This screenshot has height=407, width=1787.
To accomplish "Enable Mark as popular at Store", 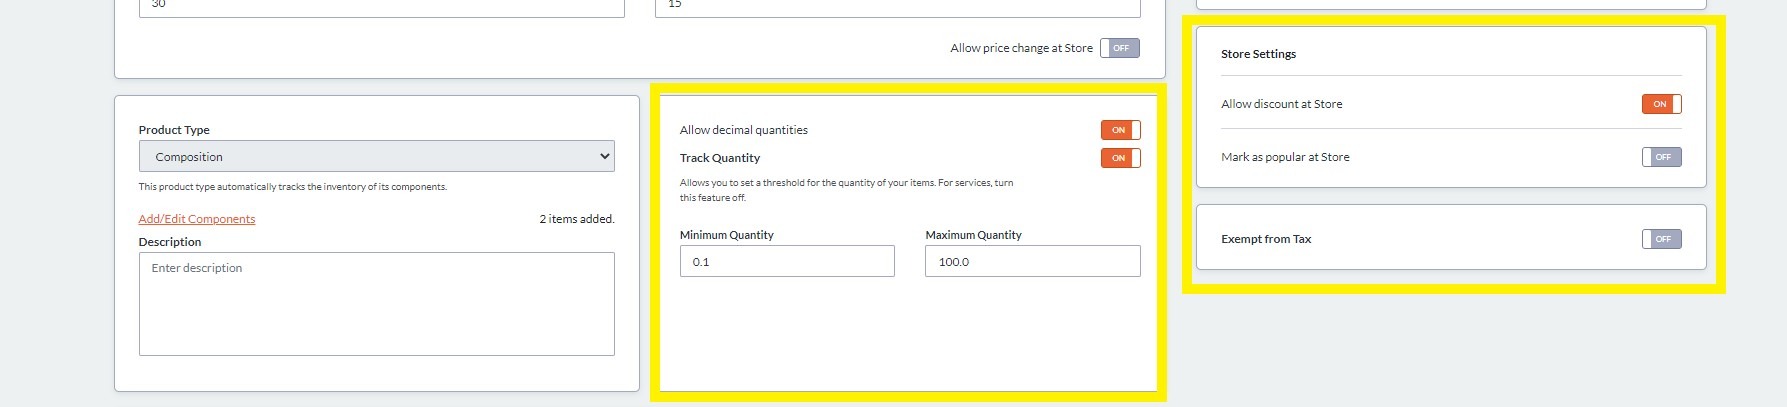I will [1661, 157].
